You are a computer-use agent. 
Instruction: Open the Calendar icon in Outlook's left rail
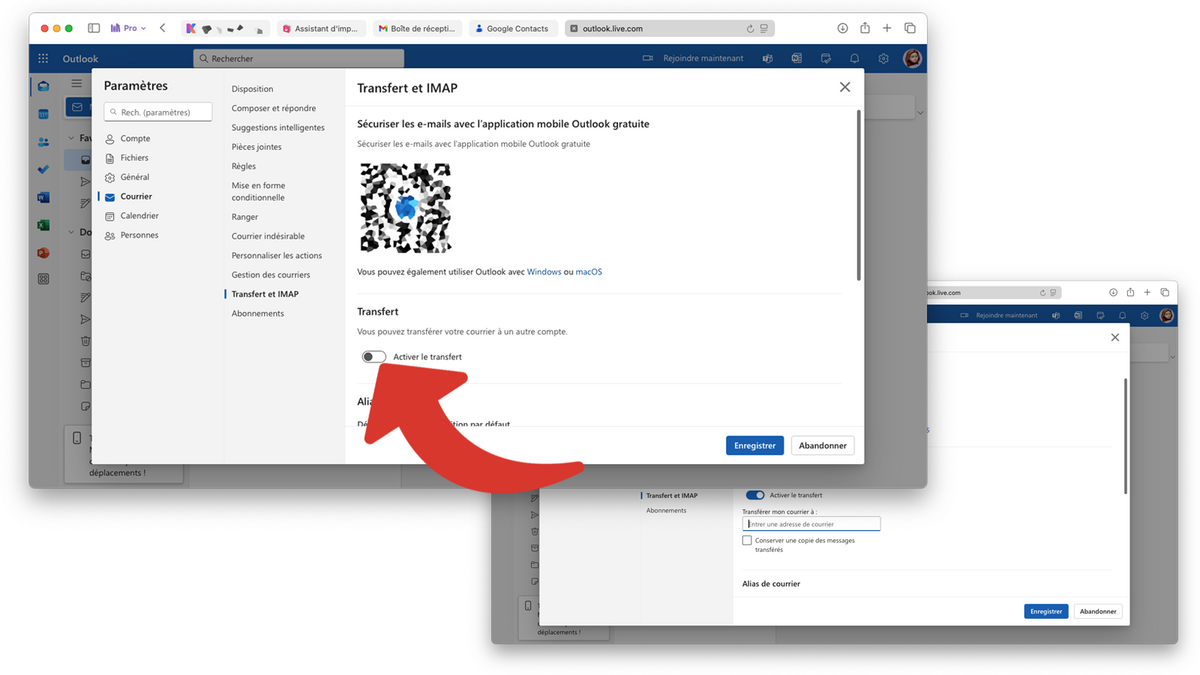click(43, 114)
